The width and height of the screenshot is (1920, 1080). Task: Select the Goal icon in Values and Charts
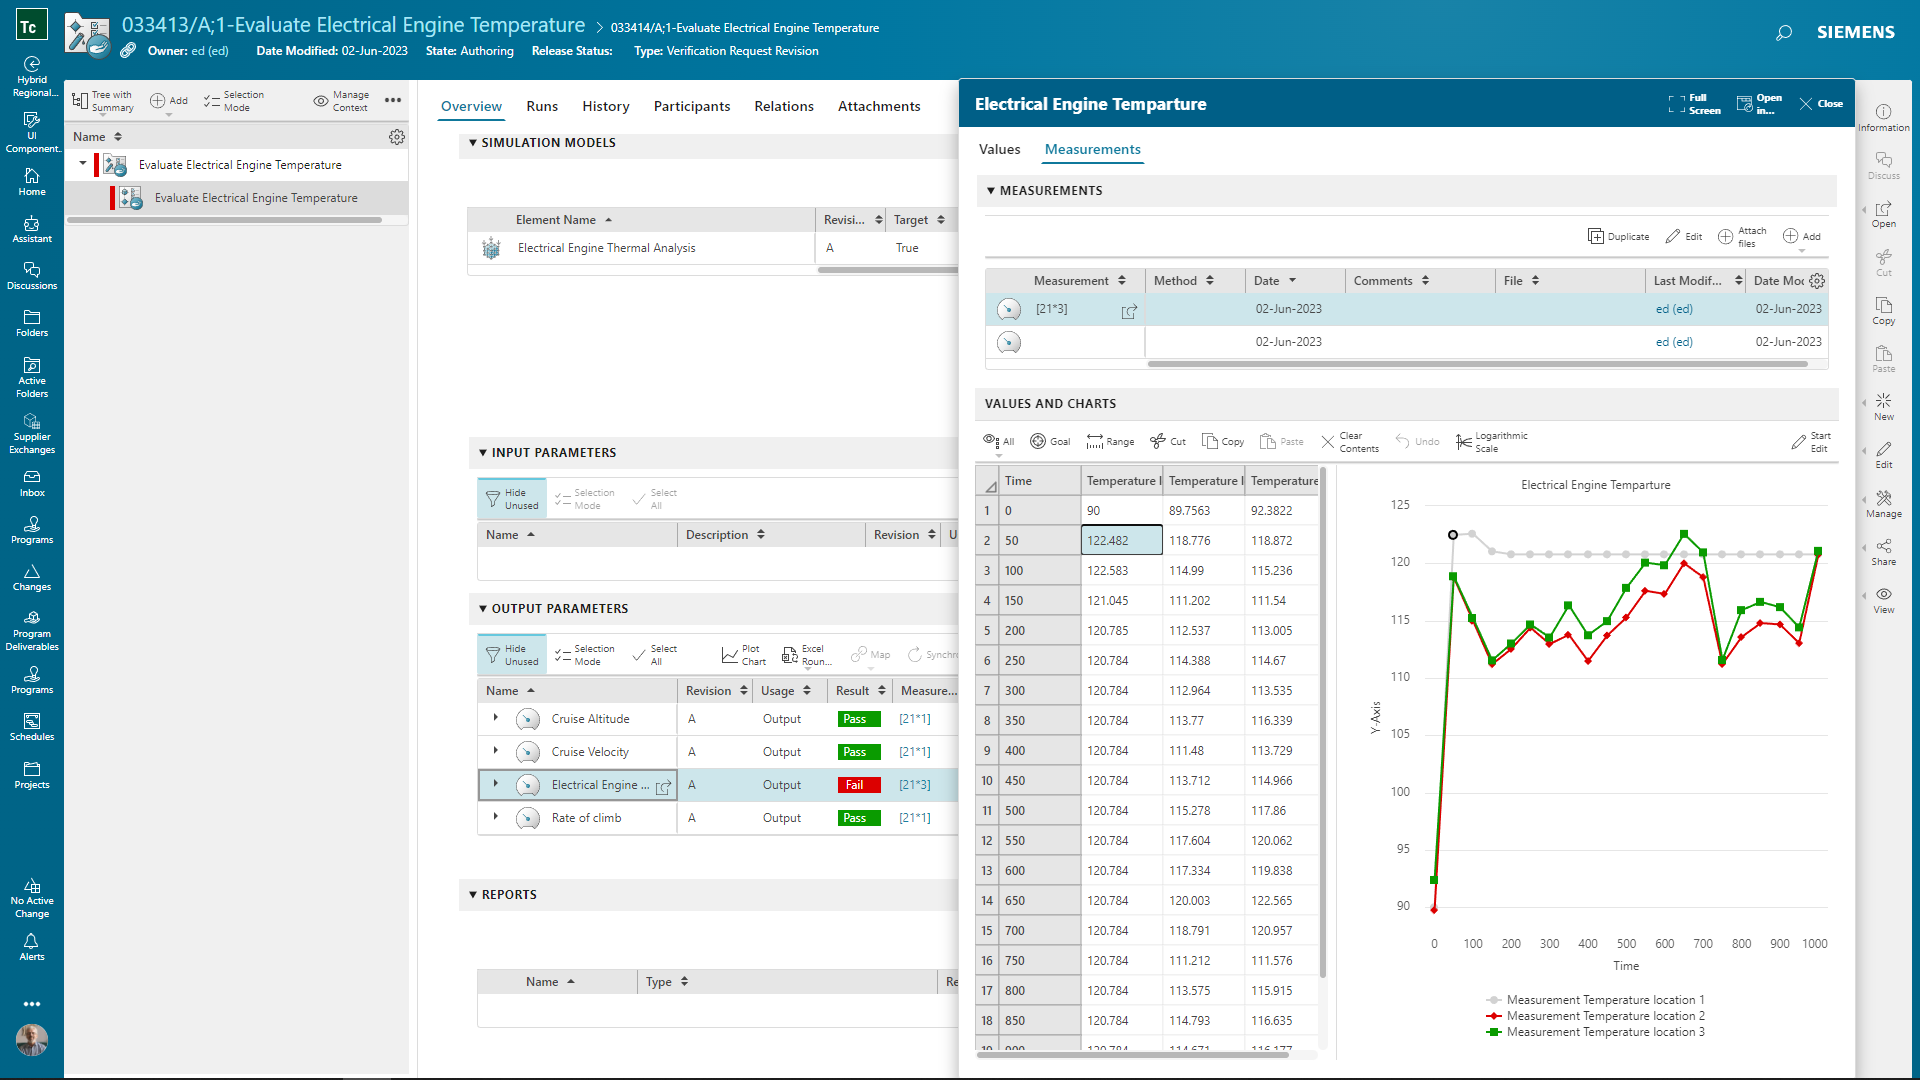(1050, 441)
